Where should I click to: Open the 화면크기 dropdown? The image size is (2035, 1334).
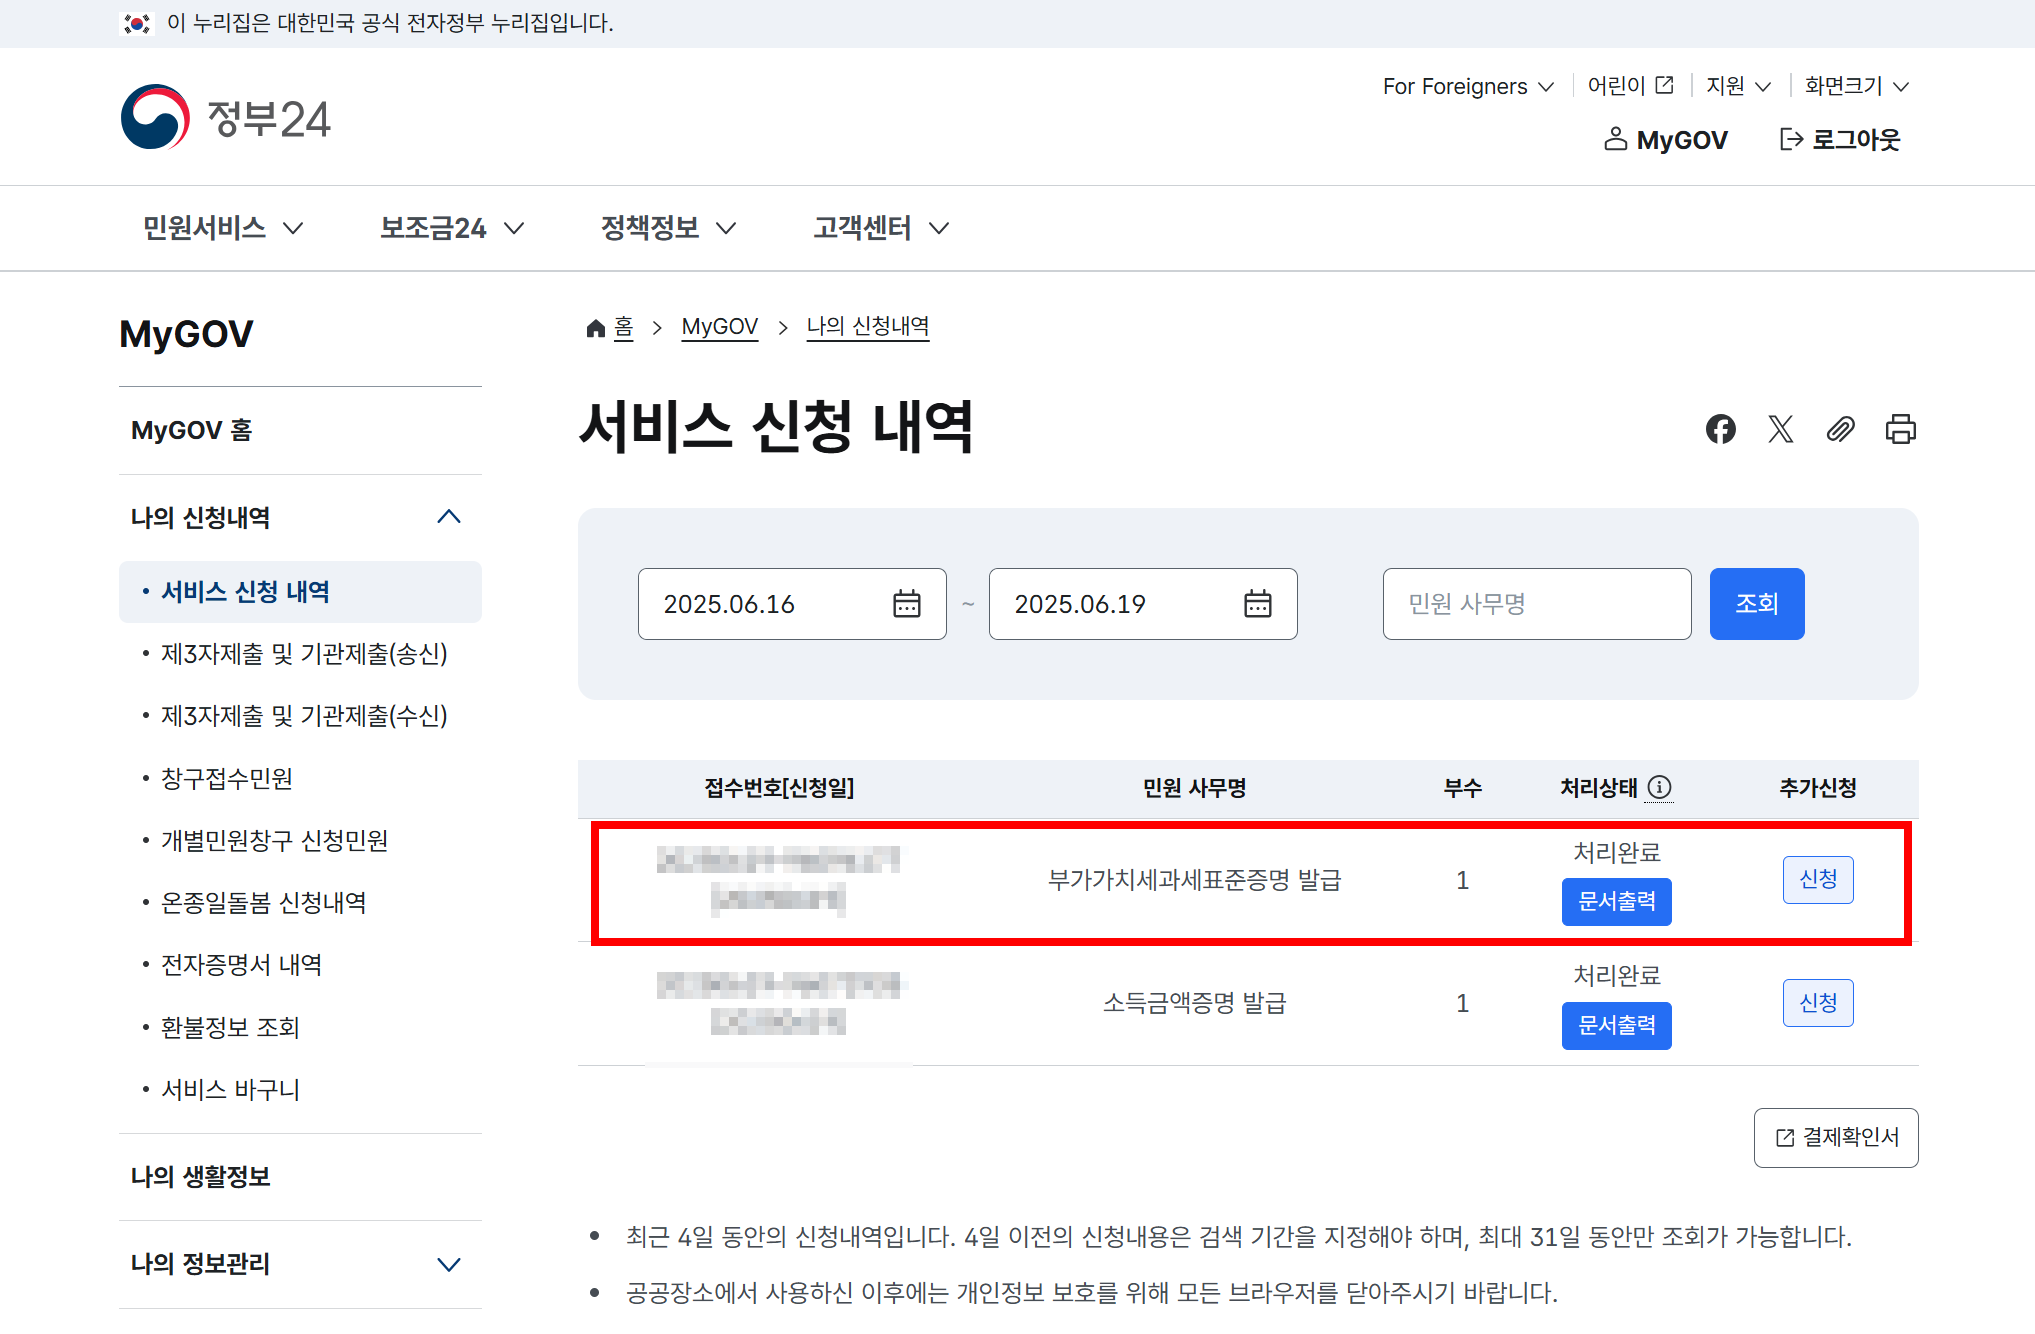click(1856, 86)
